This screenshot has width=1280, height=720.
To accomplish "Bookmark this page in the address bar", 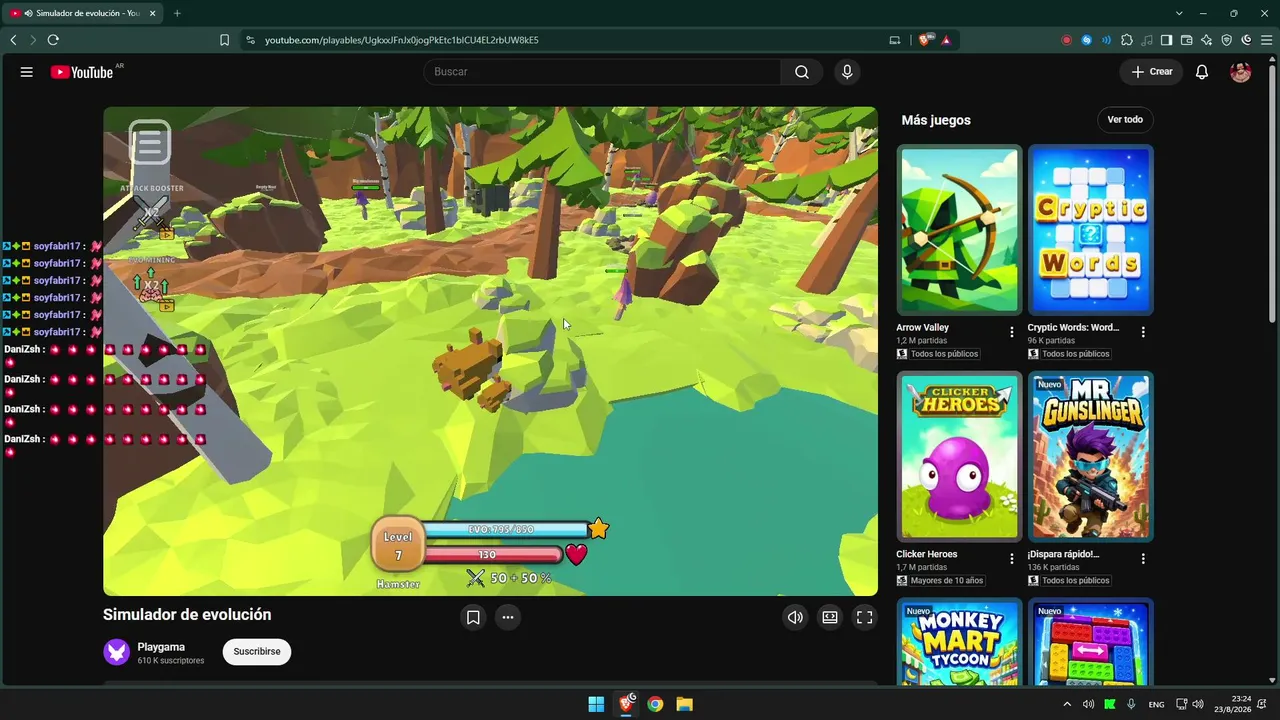I will (224, 40).
